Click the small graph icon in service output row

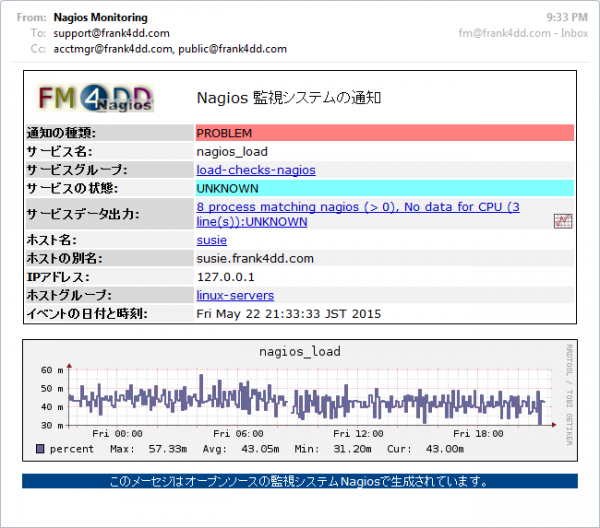pyautogui.click(x=562, y=221)
